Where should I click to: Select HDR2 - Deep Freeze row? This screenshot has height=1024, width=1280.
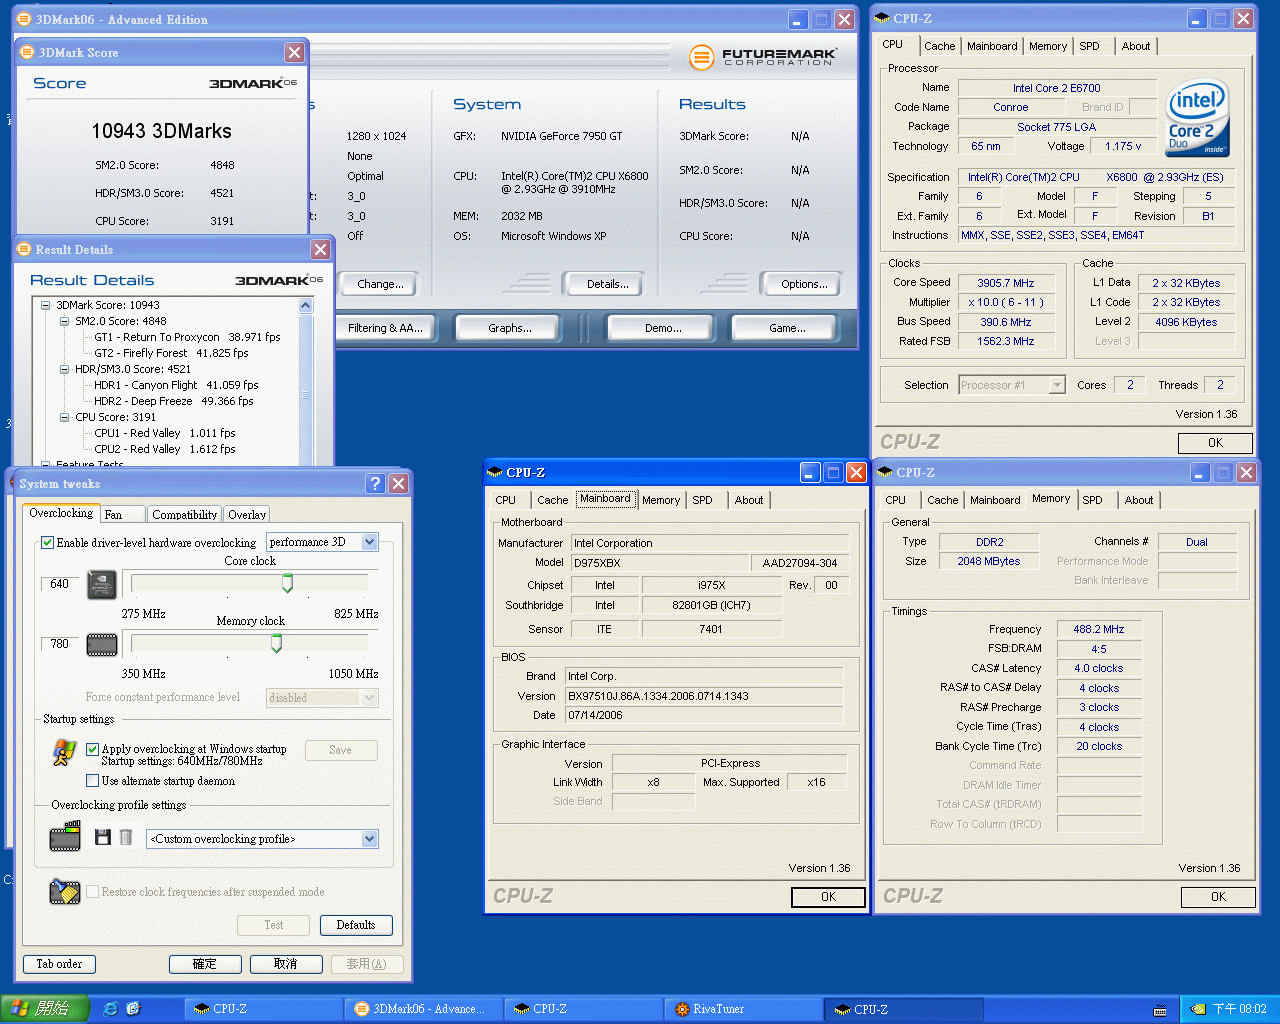[173, 401]
